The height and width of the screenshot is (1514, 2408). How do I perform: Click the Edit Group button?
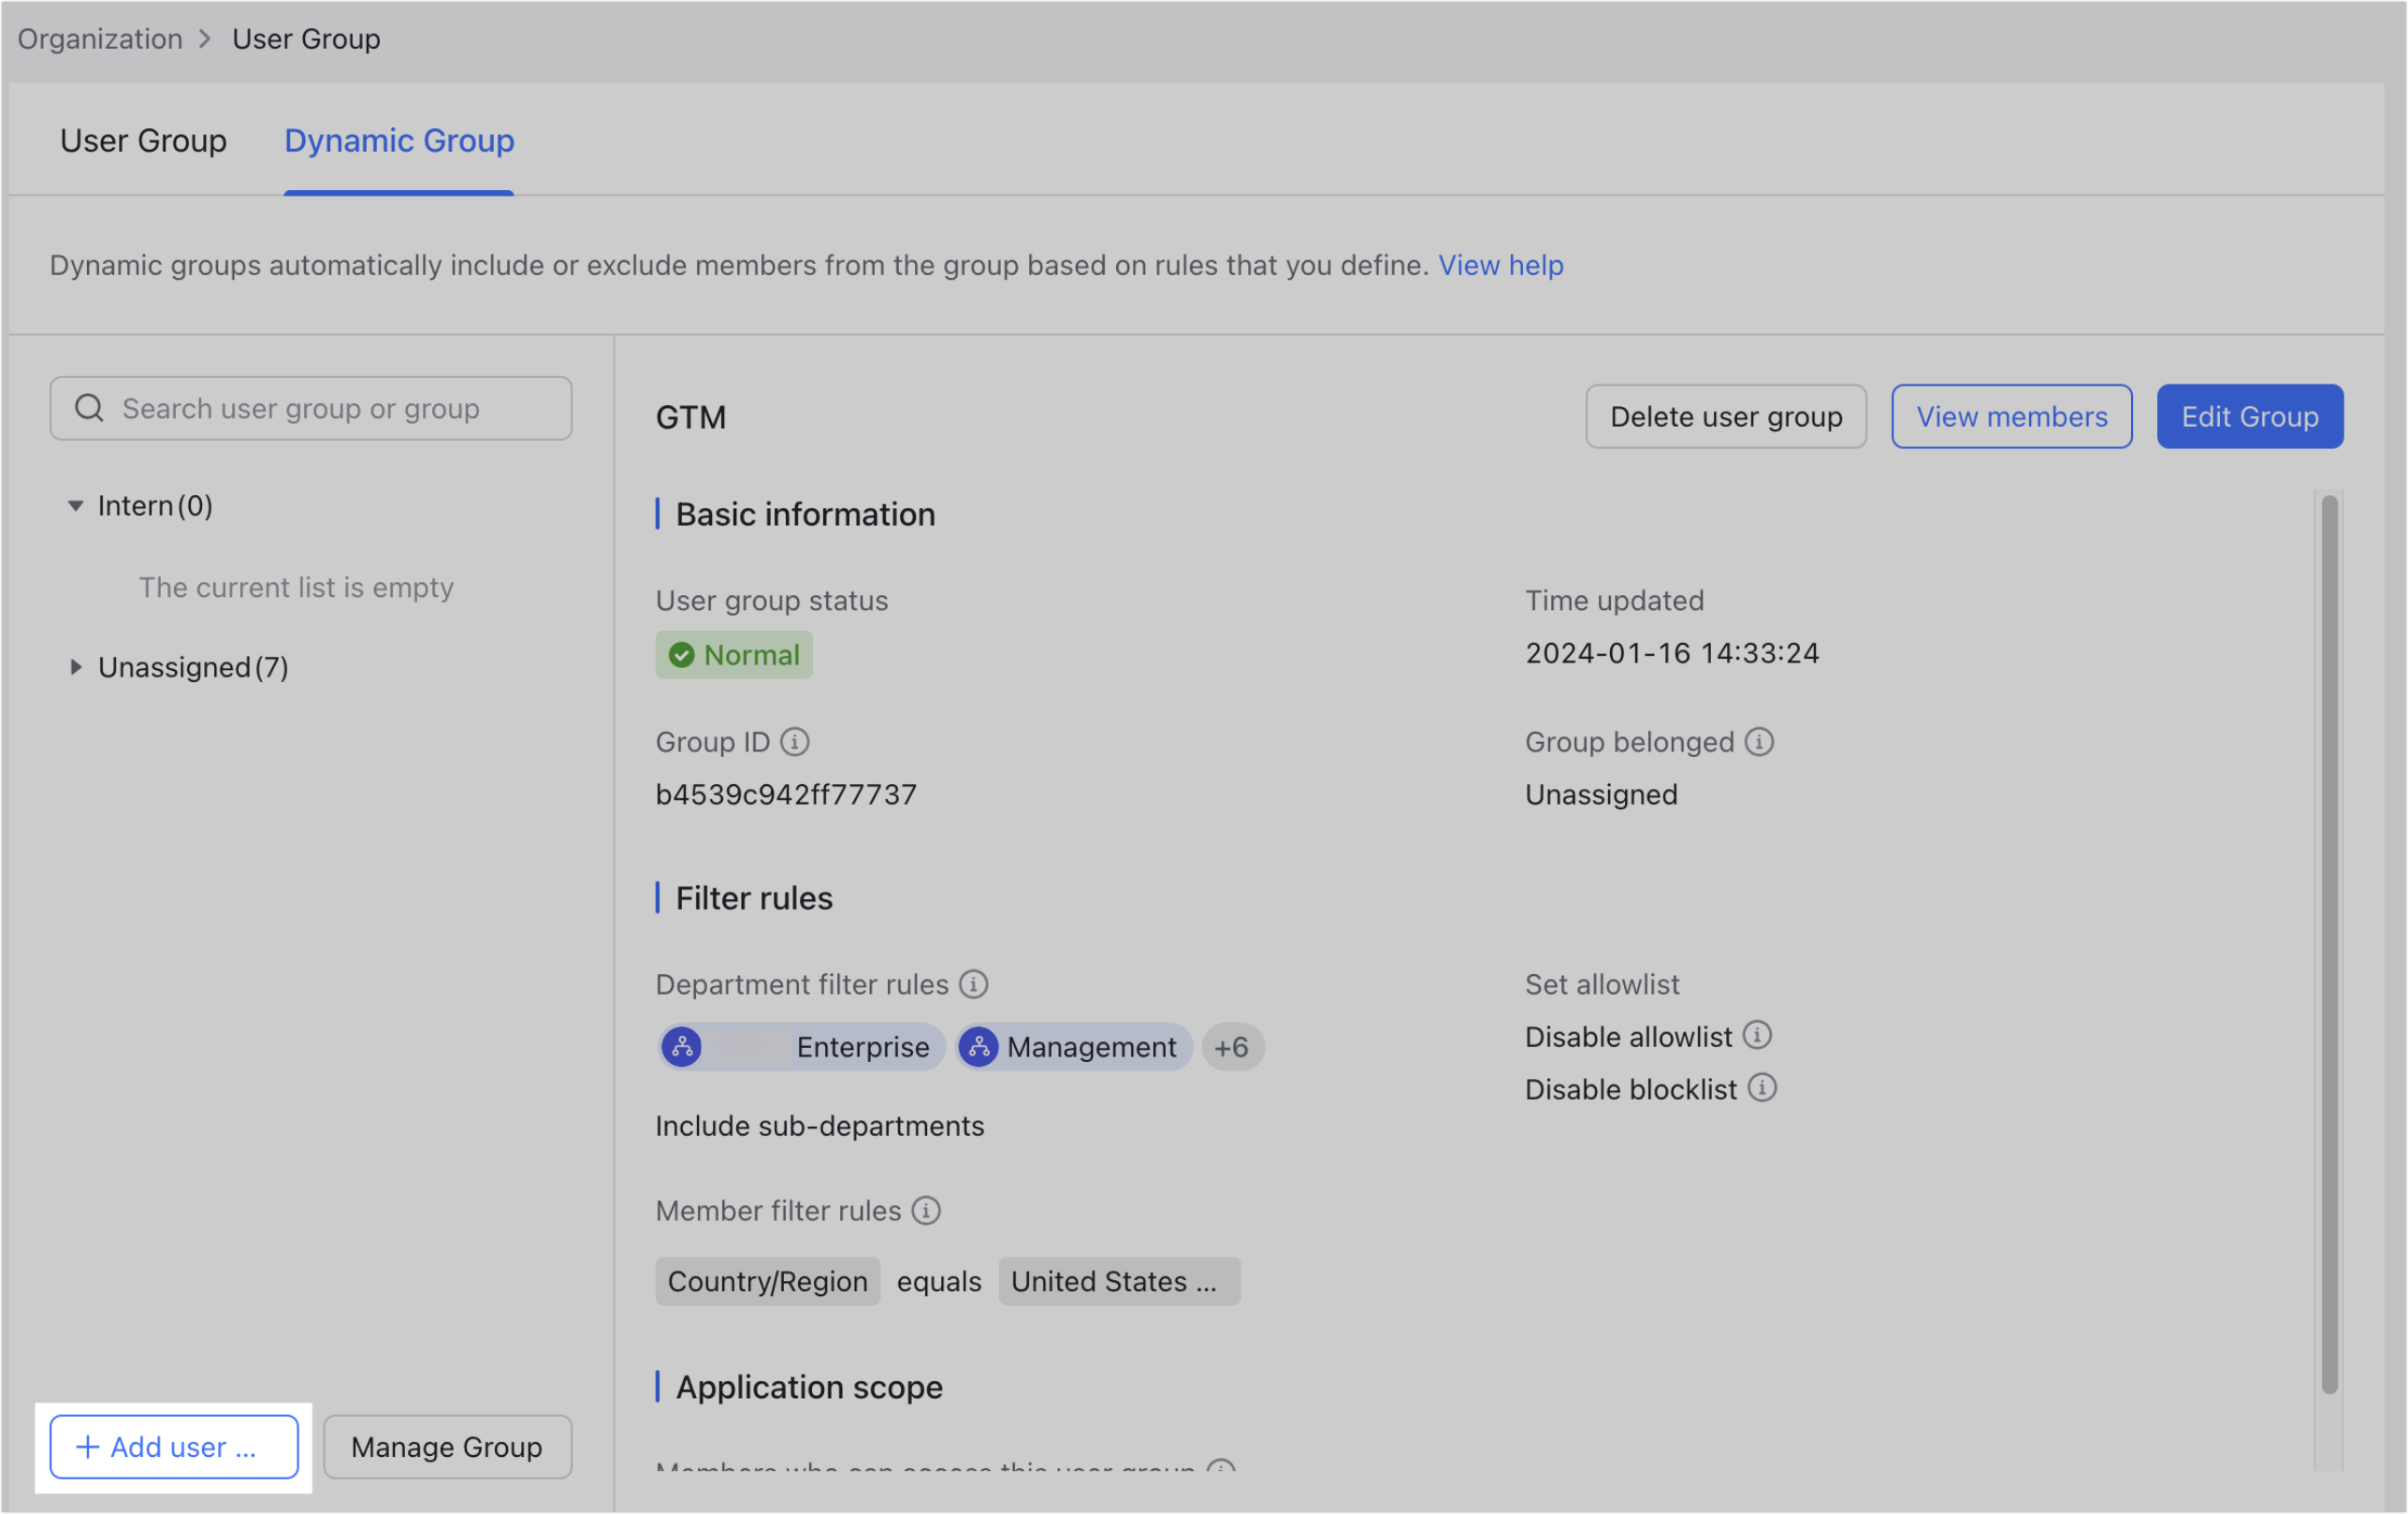click(2249, 416)
